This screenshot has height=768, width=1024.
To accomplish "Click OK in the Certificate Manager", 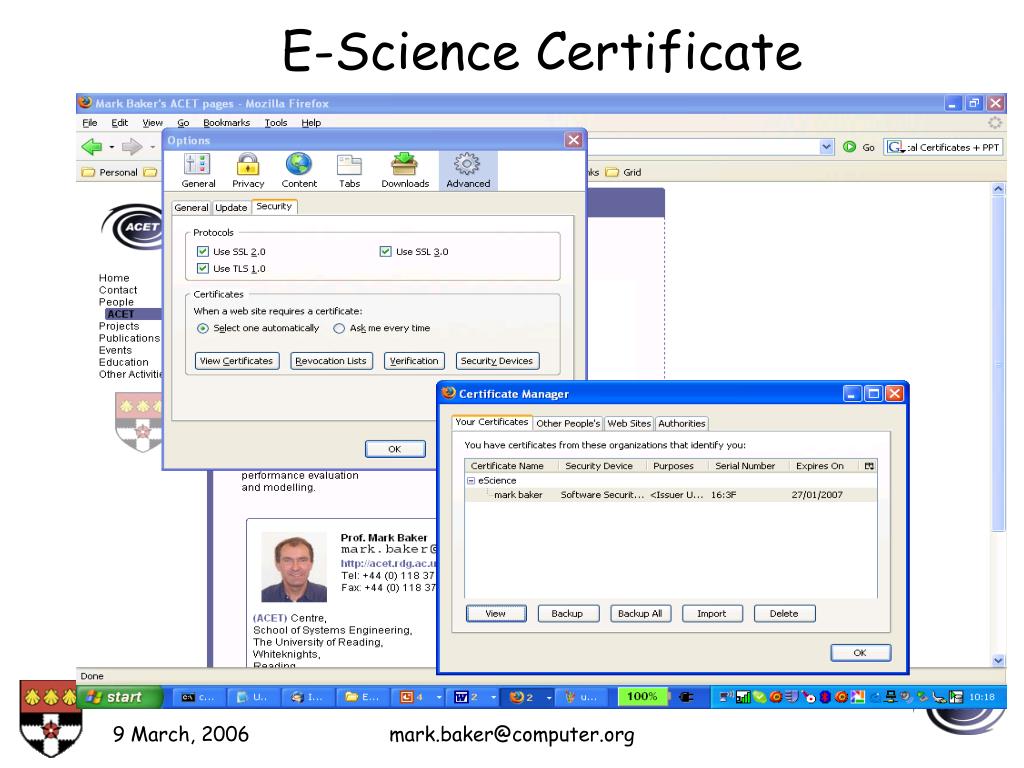I will point(860,652).
